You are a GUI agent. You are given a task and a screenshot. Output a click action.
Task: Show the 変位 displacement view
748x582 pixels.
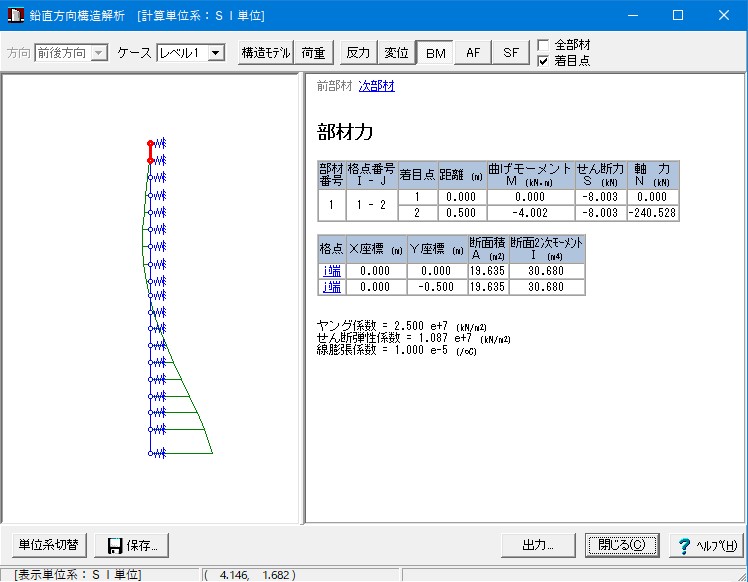pyautogui.click(x=396, y=52)
